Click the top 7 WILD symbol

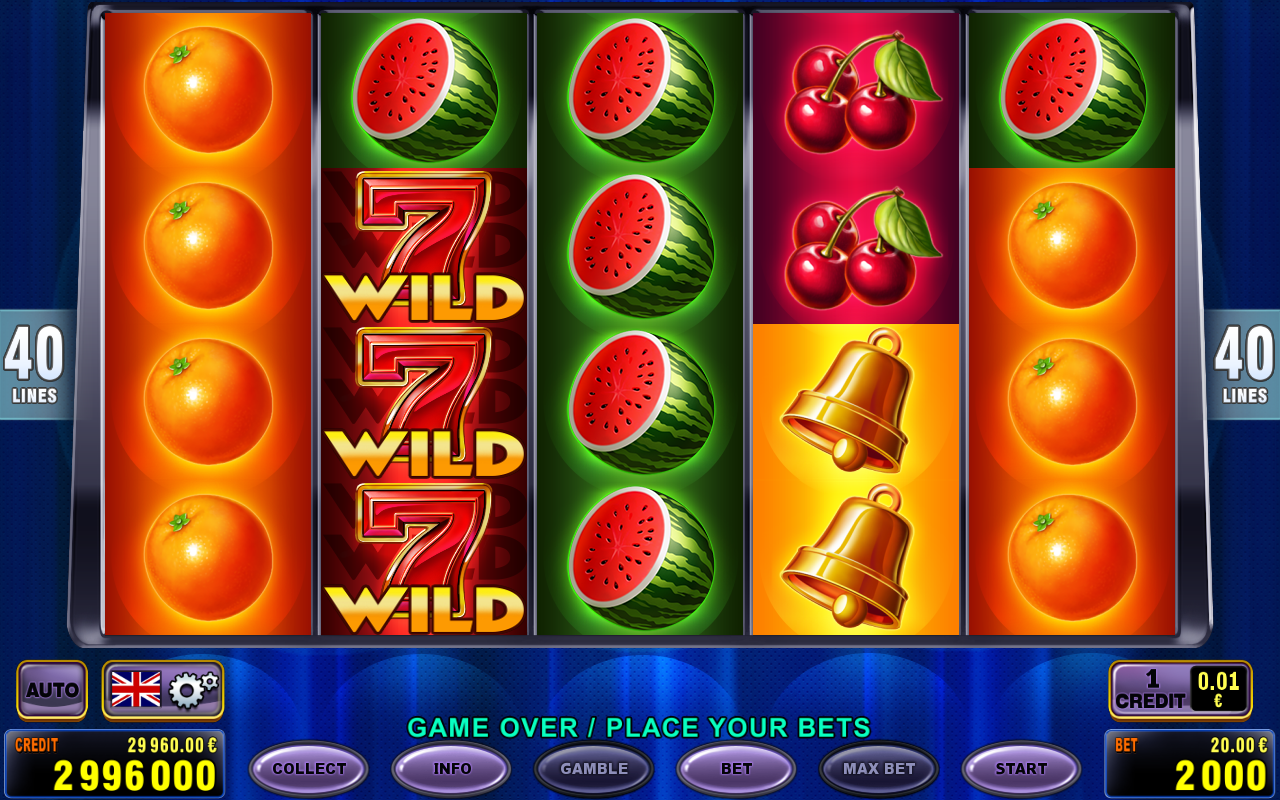424,246
